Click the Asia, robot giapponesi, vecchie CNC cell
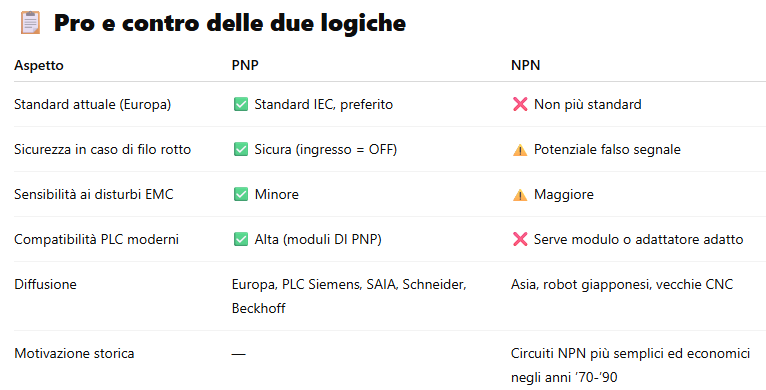Screen dimensions: 766x390 click(622, 285)
